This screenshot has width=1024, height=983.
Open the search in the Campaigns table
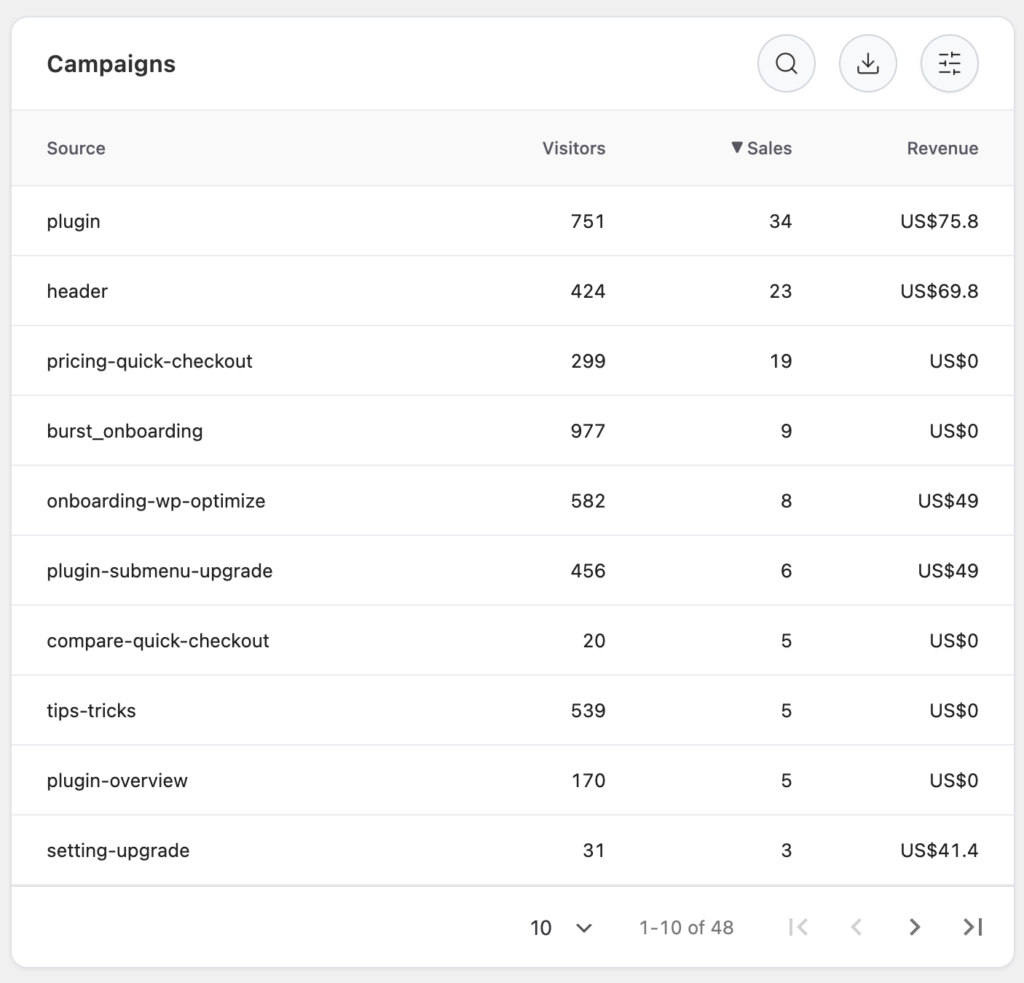[786, 63]
